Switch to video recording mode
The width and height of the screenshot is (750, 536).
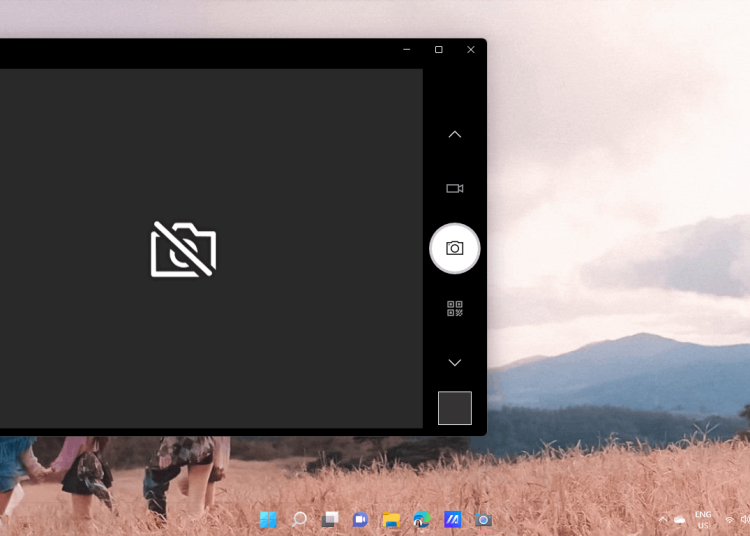454,188
